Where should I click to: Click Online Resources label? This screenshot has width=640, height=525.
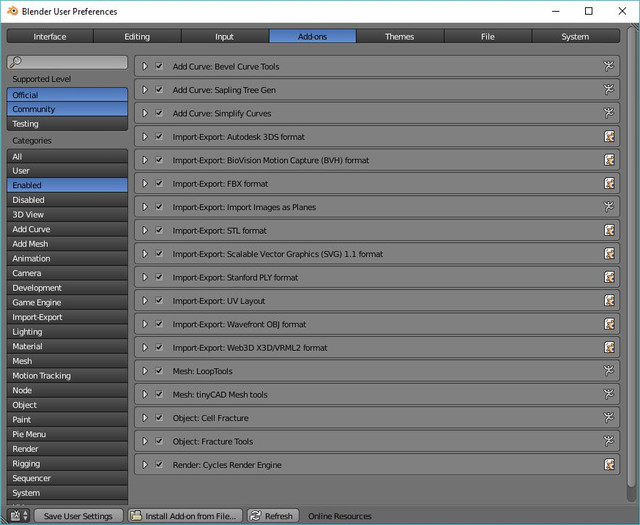340,516
